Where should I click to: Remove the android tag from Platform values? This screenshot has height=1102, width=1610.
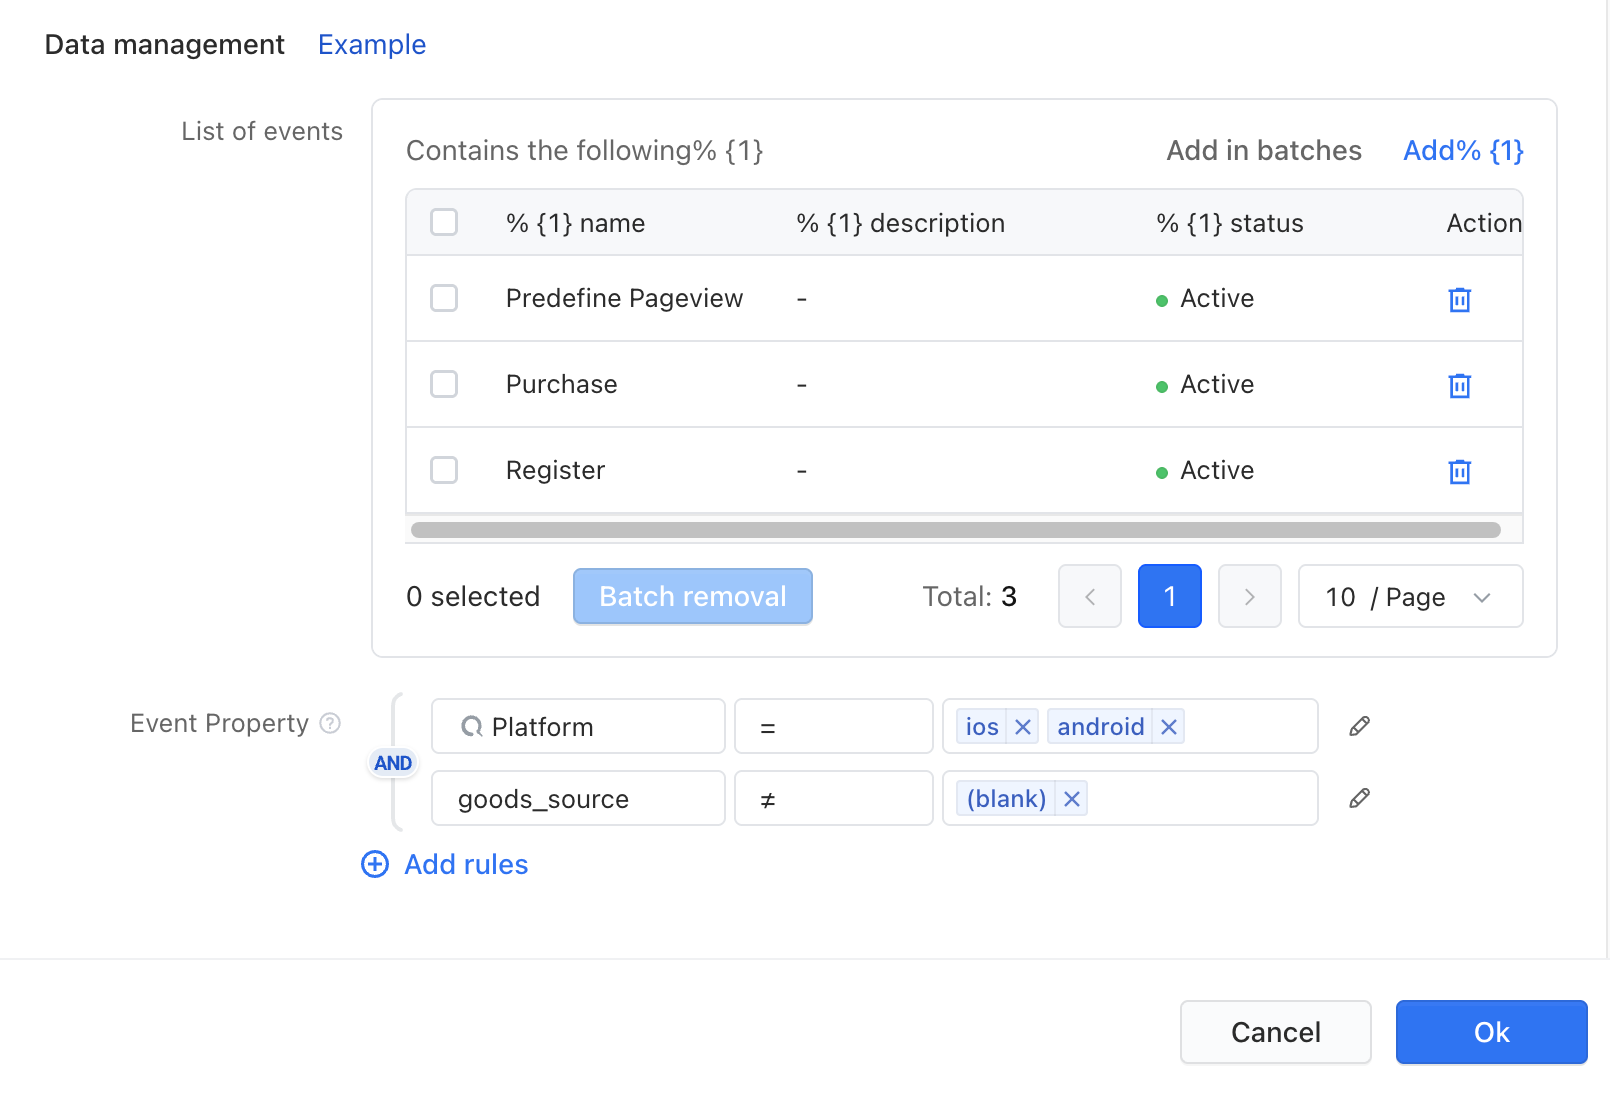[x=1168, y=727]
